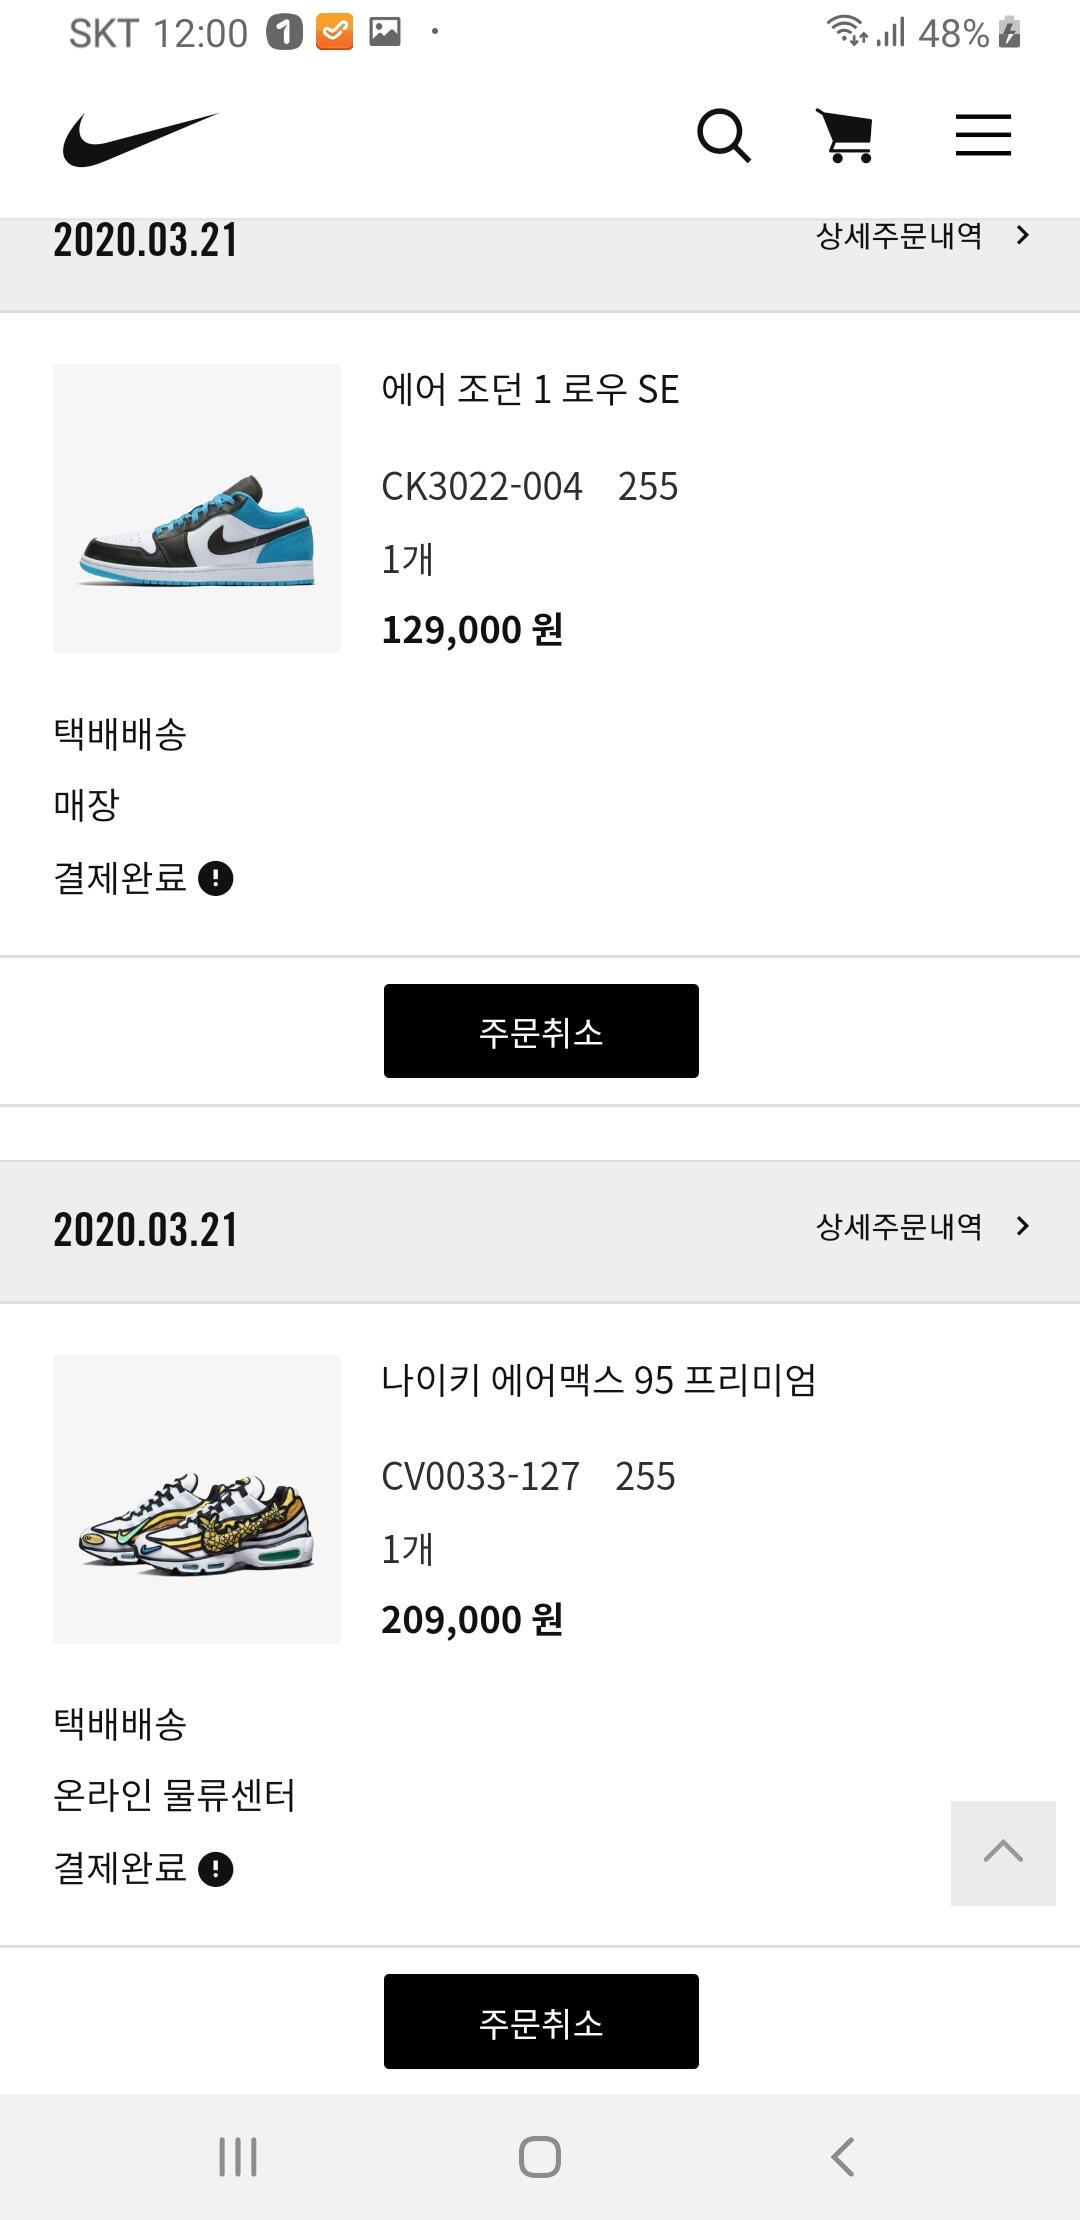Open the hamburger menu
1080x2220 pixels.
click(x=983, y=136)
